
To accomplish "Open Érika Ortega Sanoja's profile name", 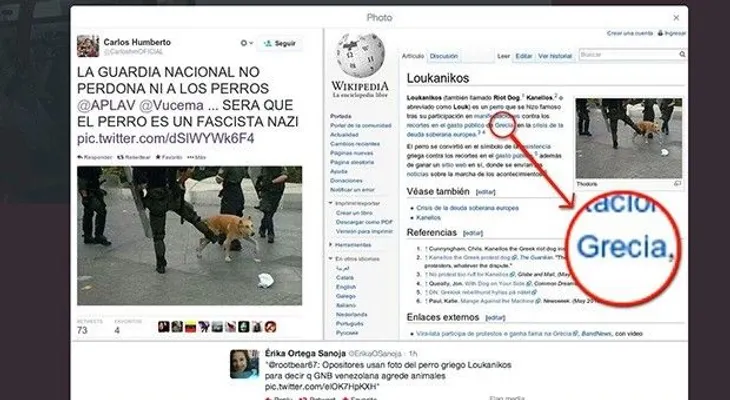I will [x=305, y=353].
